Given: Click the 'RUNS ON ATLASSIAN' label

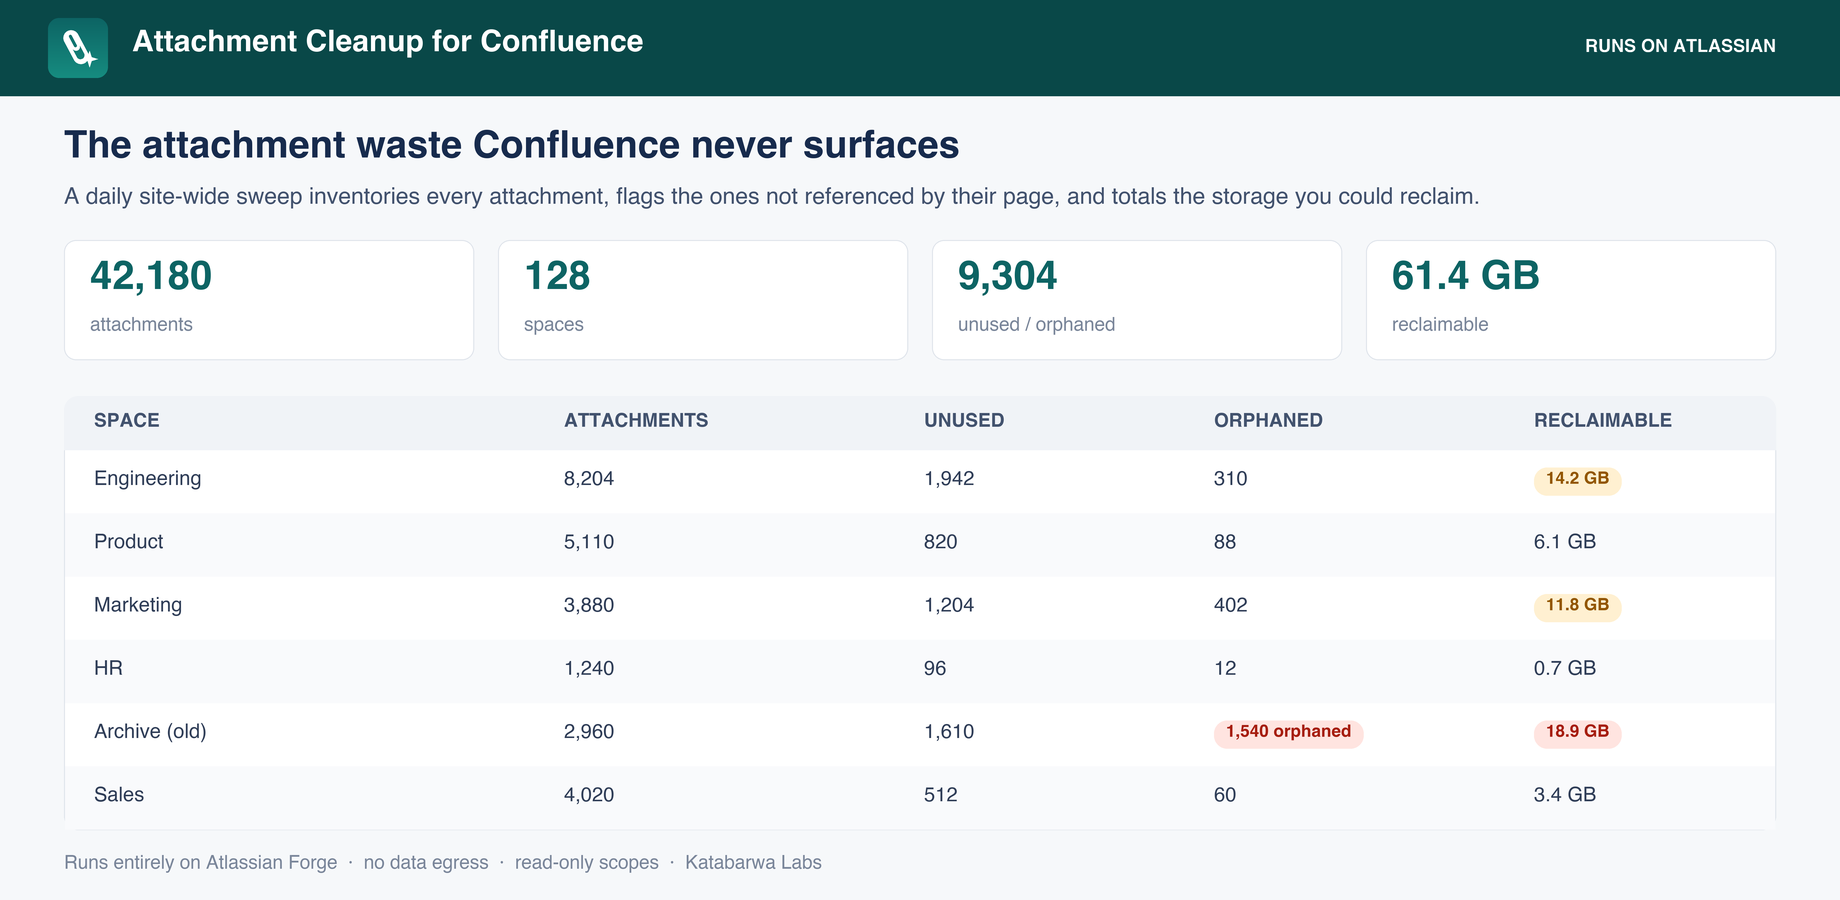Looking at the screenshot, I should coord(1680,46).
